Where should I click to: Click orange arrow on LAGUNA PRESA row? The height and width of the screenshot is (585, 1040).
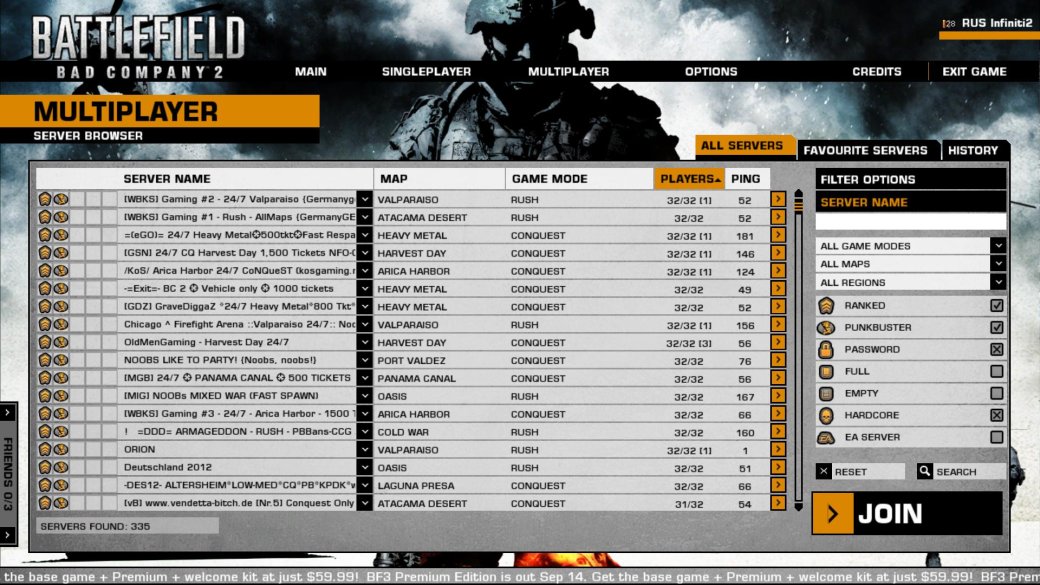coord(778,486)
